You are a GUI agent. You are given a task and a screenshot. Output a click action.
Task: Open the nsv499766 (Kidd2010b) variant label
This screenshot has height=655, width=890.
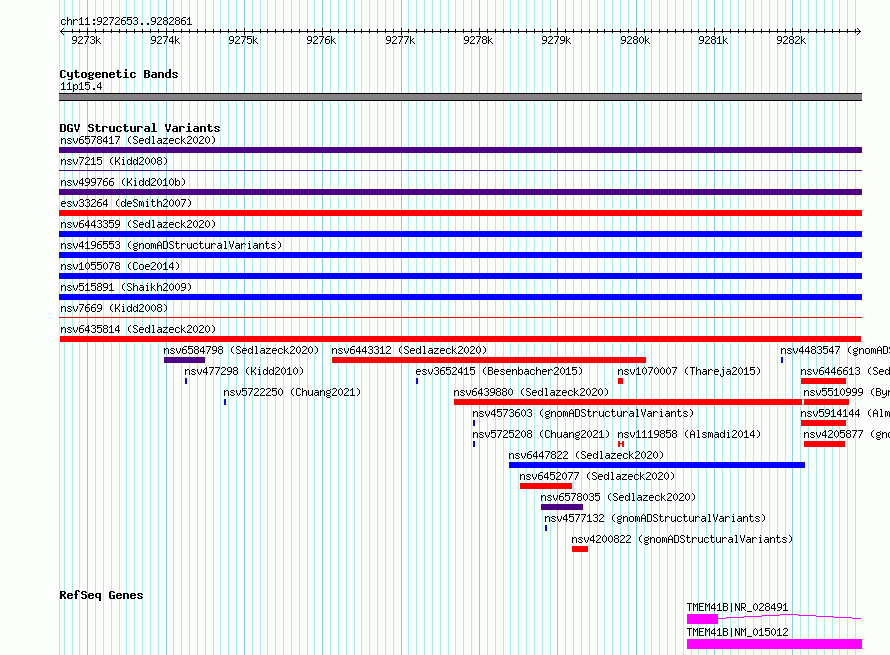point(123,182)
